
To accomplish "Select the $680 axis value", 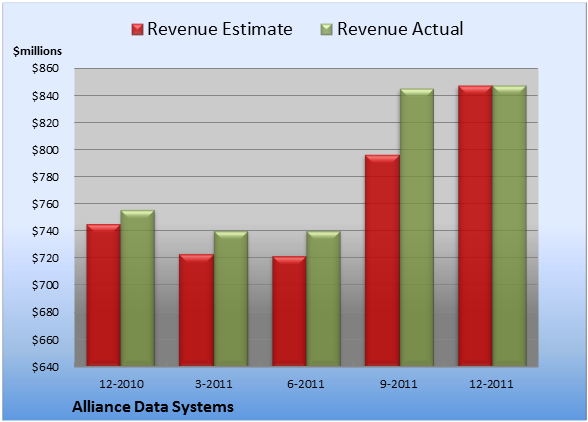I will 45,312.
